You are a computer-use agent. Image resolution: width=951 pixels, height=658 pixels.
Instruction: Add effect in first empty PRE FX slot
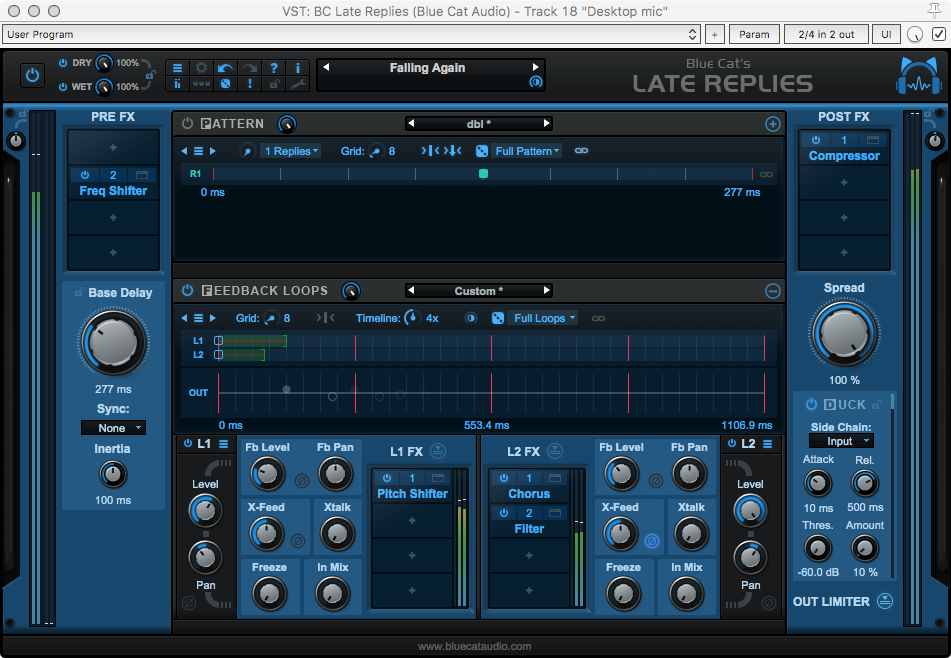[x=113, y=147]
